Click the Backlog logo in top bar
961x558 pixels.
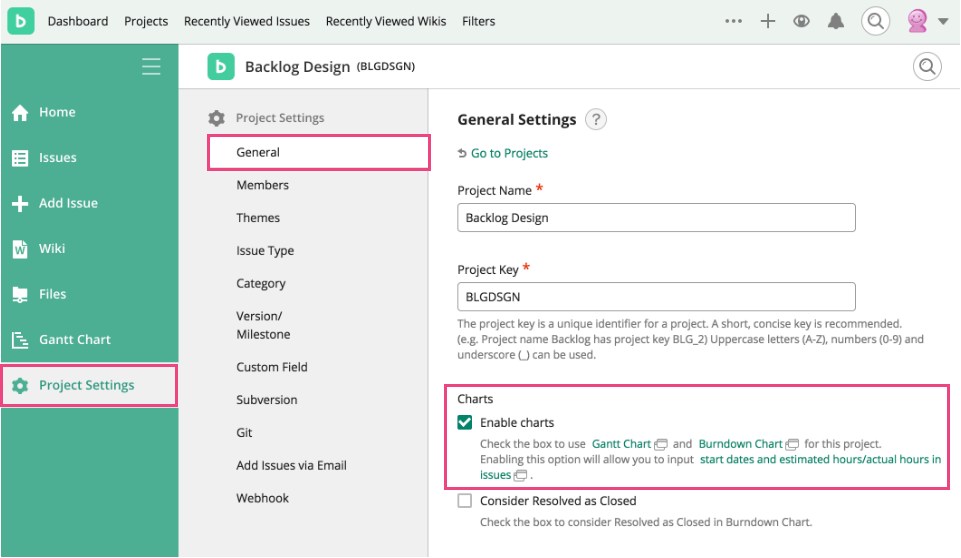[20, 21]
